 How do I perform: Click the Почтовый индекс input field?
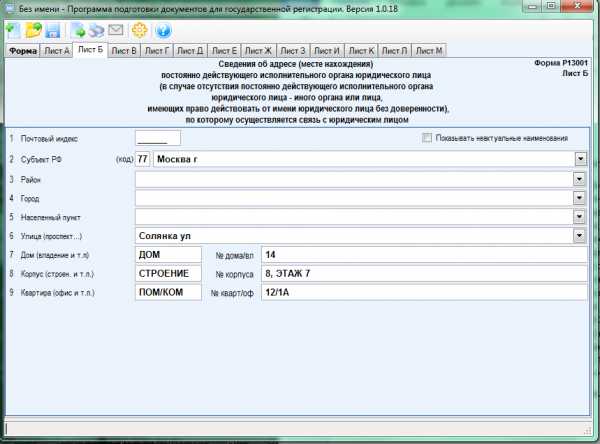coord(158,138)
